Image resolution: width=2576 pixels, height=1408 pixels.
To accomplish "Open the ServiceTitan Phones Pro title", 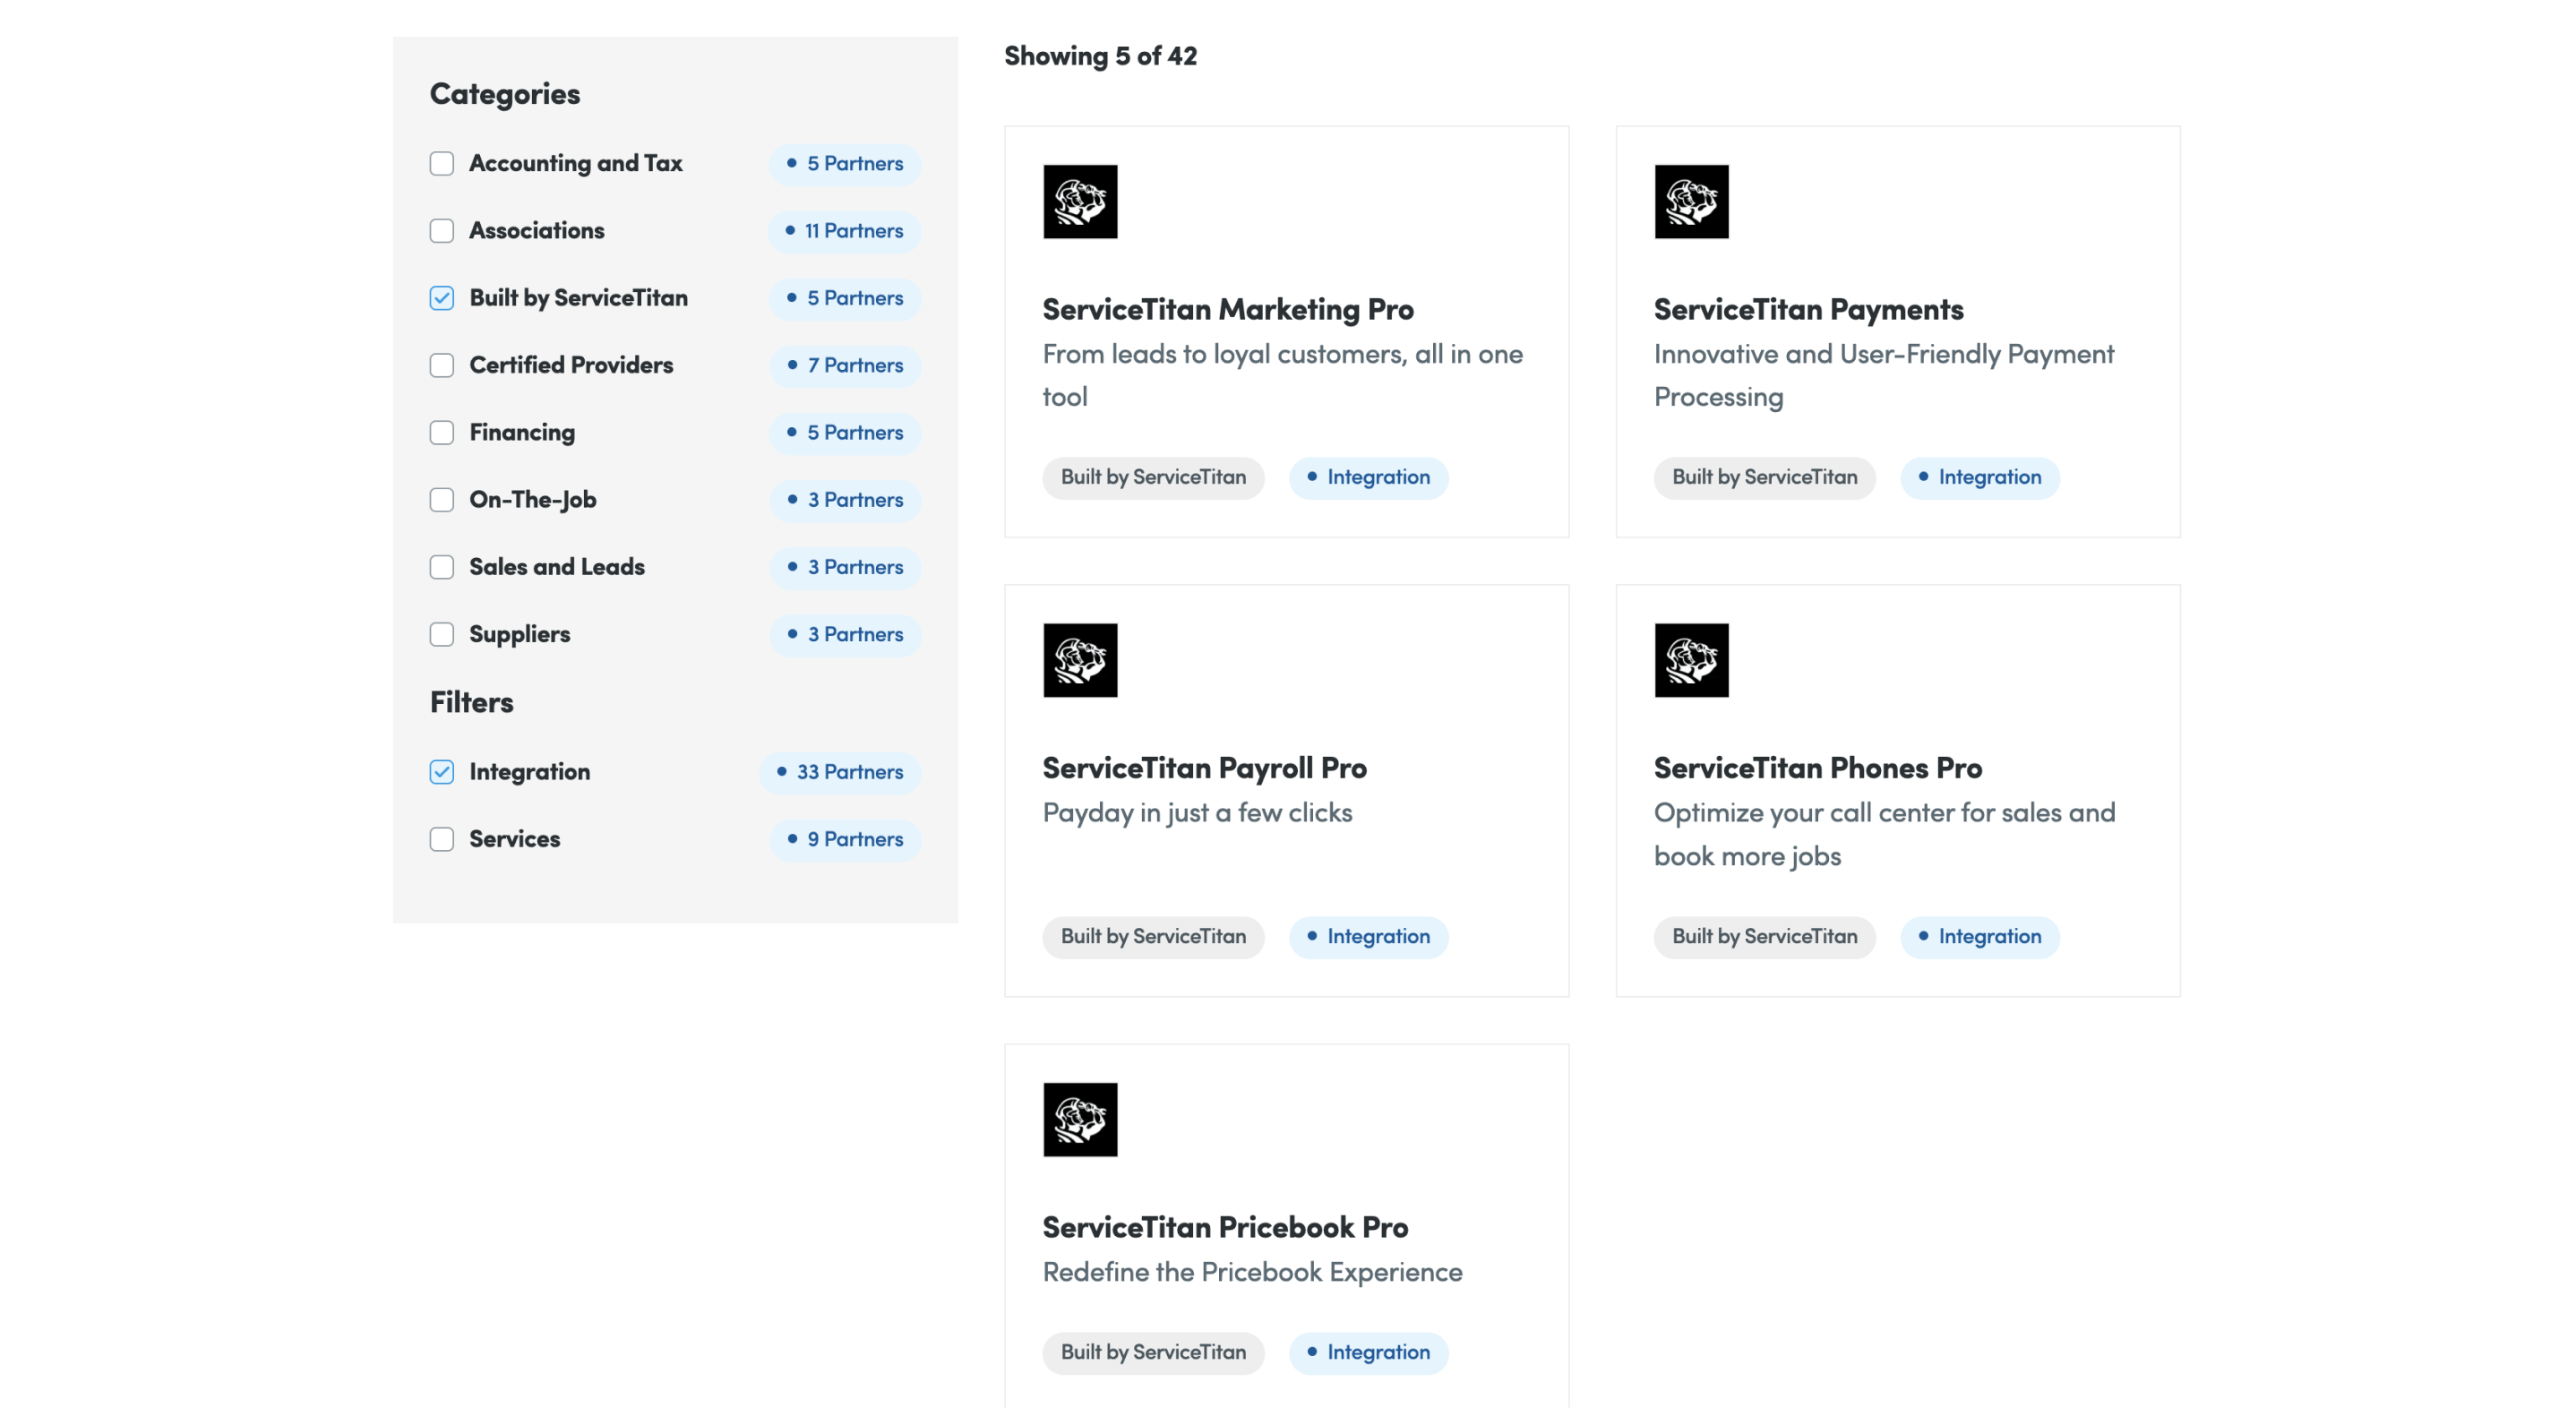I will pyautogui.click(x=1817, y=768).
